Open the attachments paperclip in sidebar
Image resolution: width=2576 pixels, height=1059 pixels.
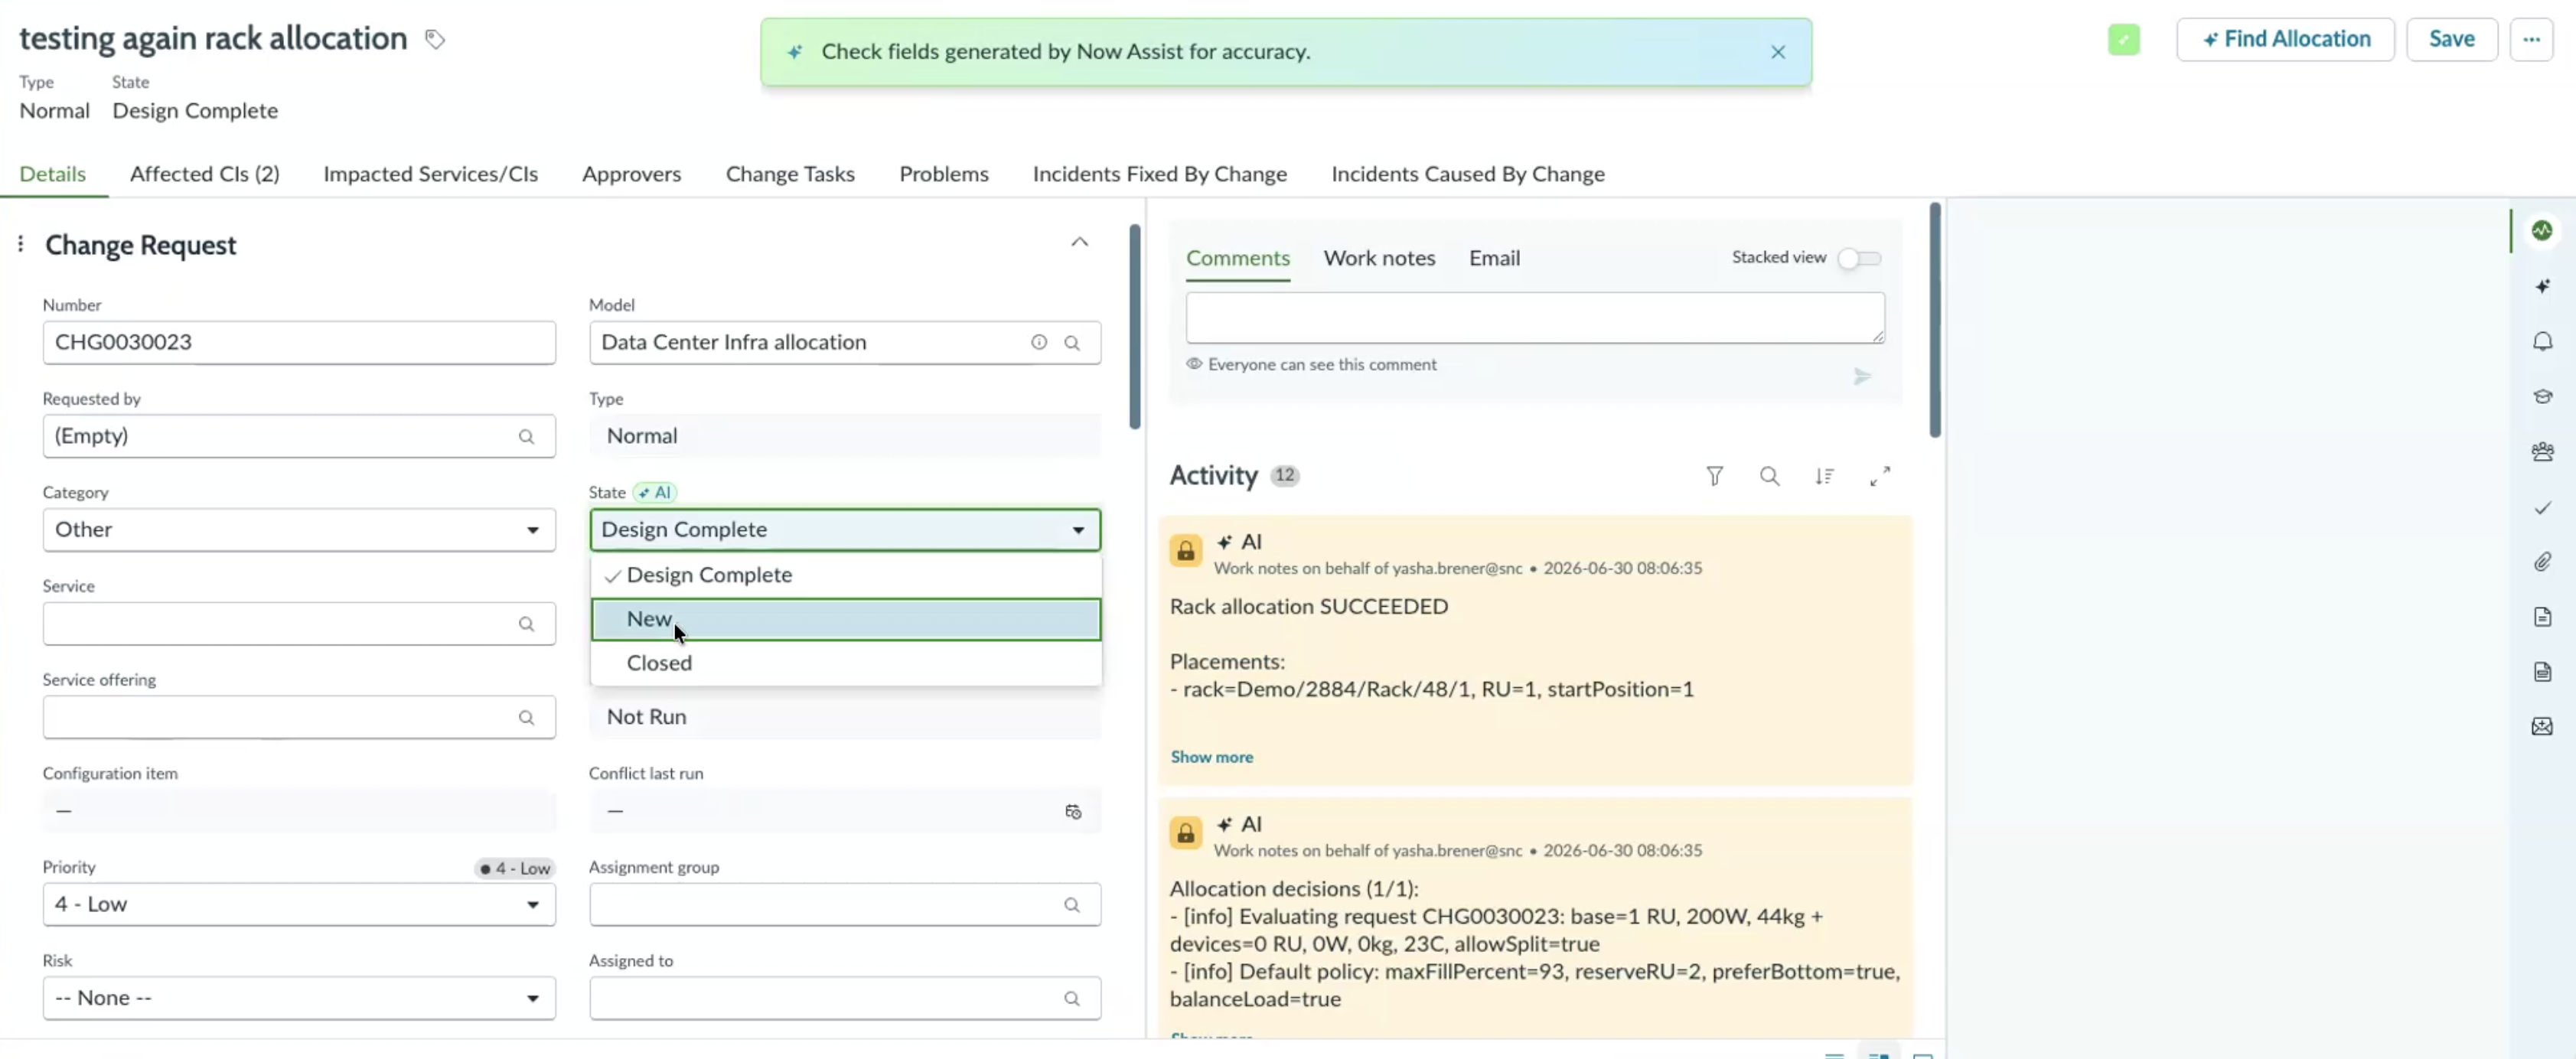(2542, 562)
